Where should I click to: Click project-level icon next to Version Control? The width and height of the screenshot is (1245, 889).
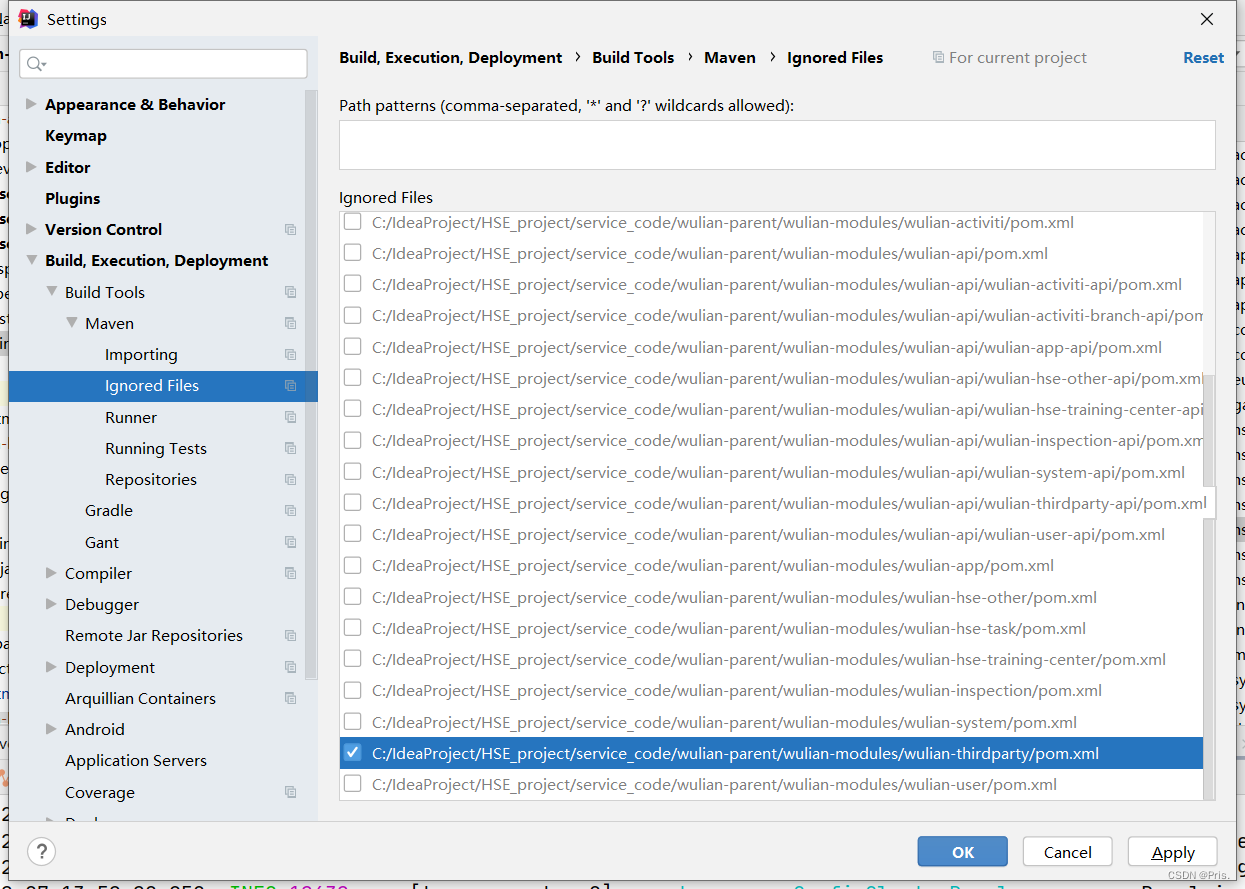[x=290, y=229]
